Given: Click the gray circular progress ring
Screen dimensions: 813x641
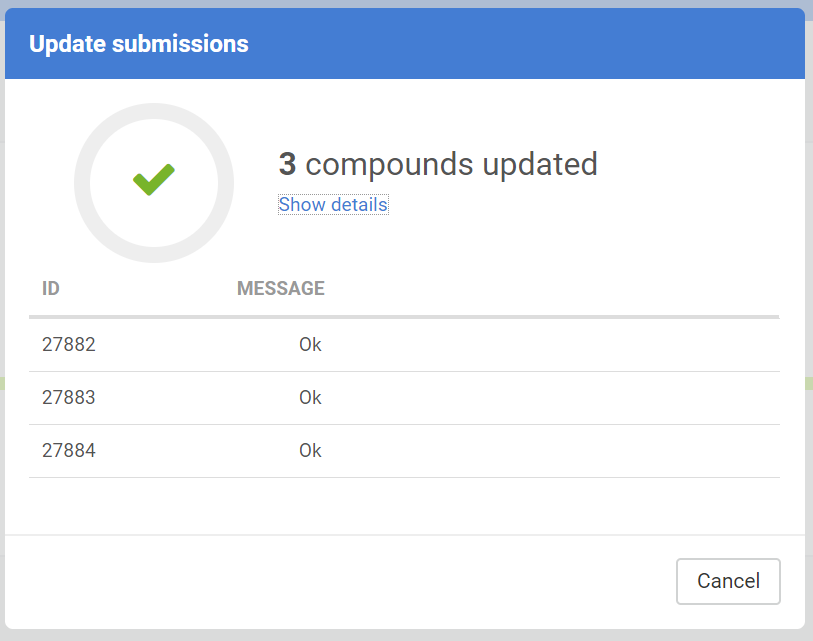Looking at the screenshot, I should click(82, 183).
